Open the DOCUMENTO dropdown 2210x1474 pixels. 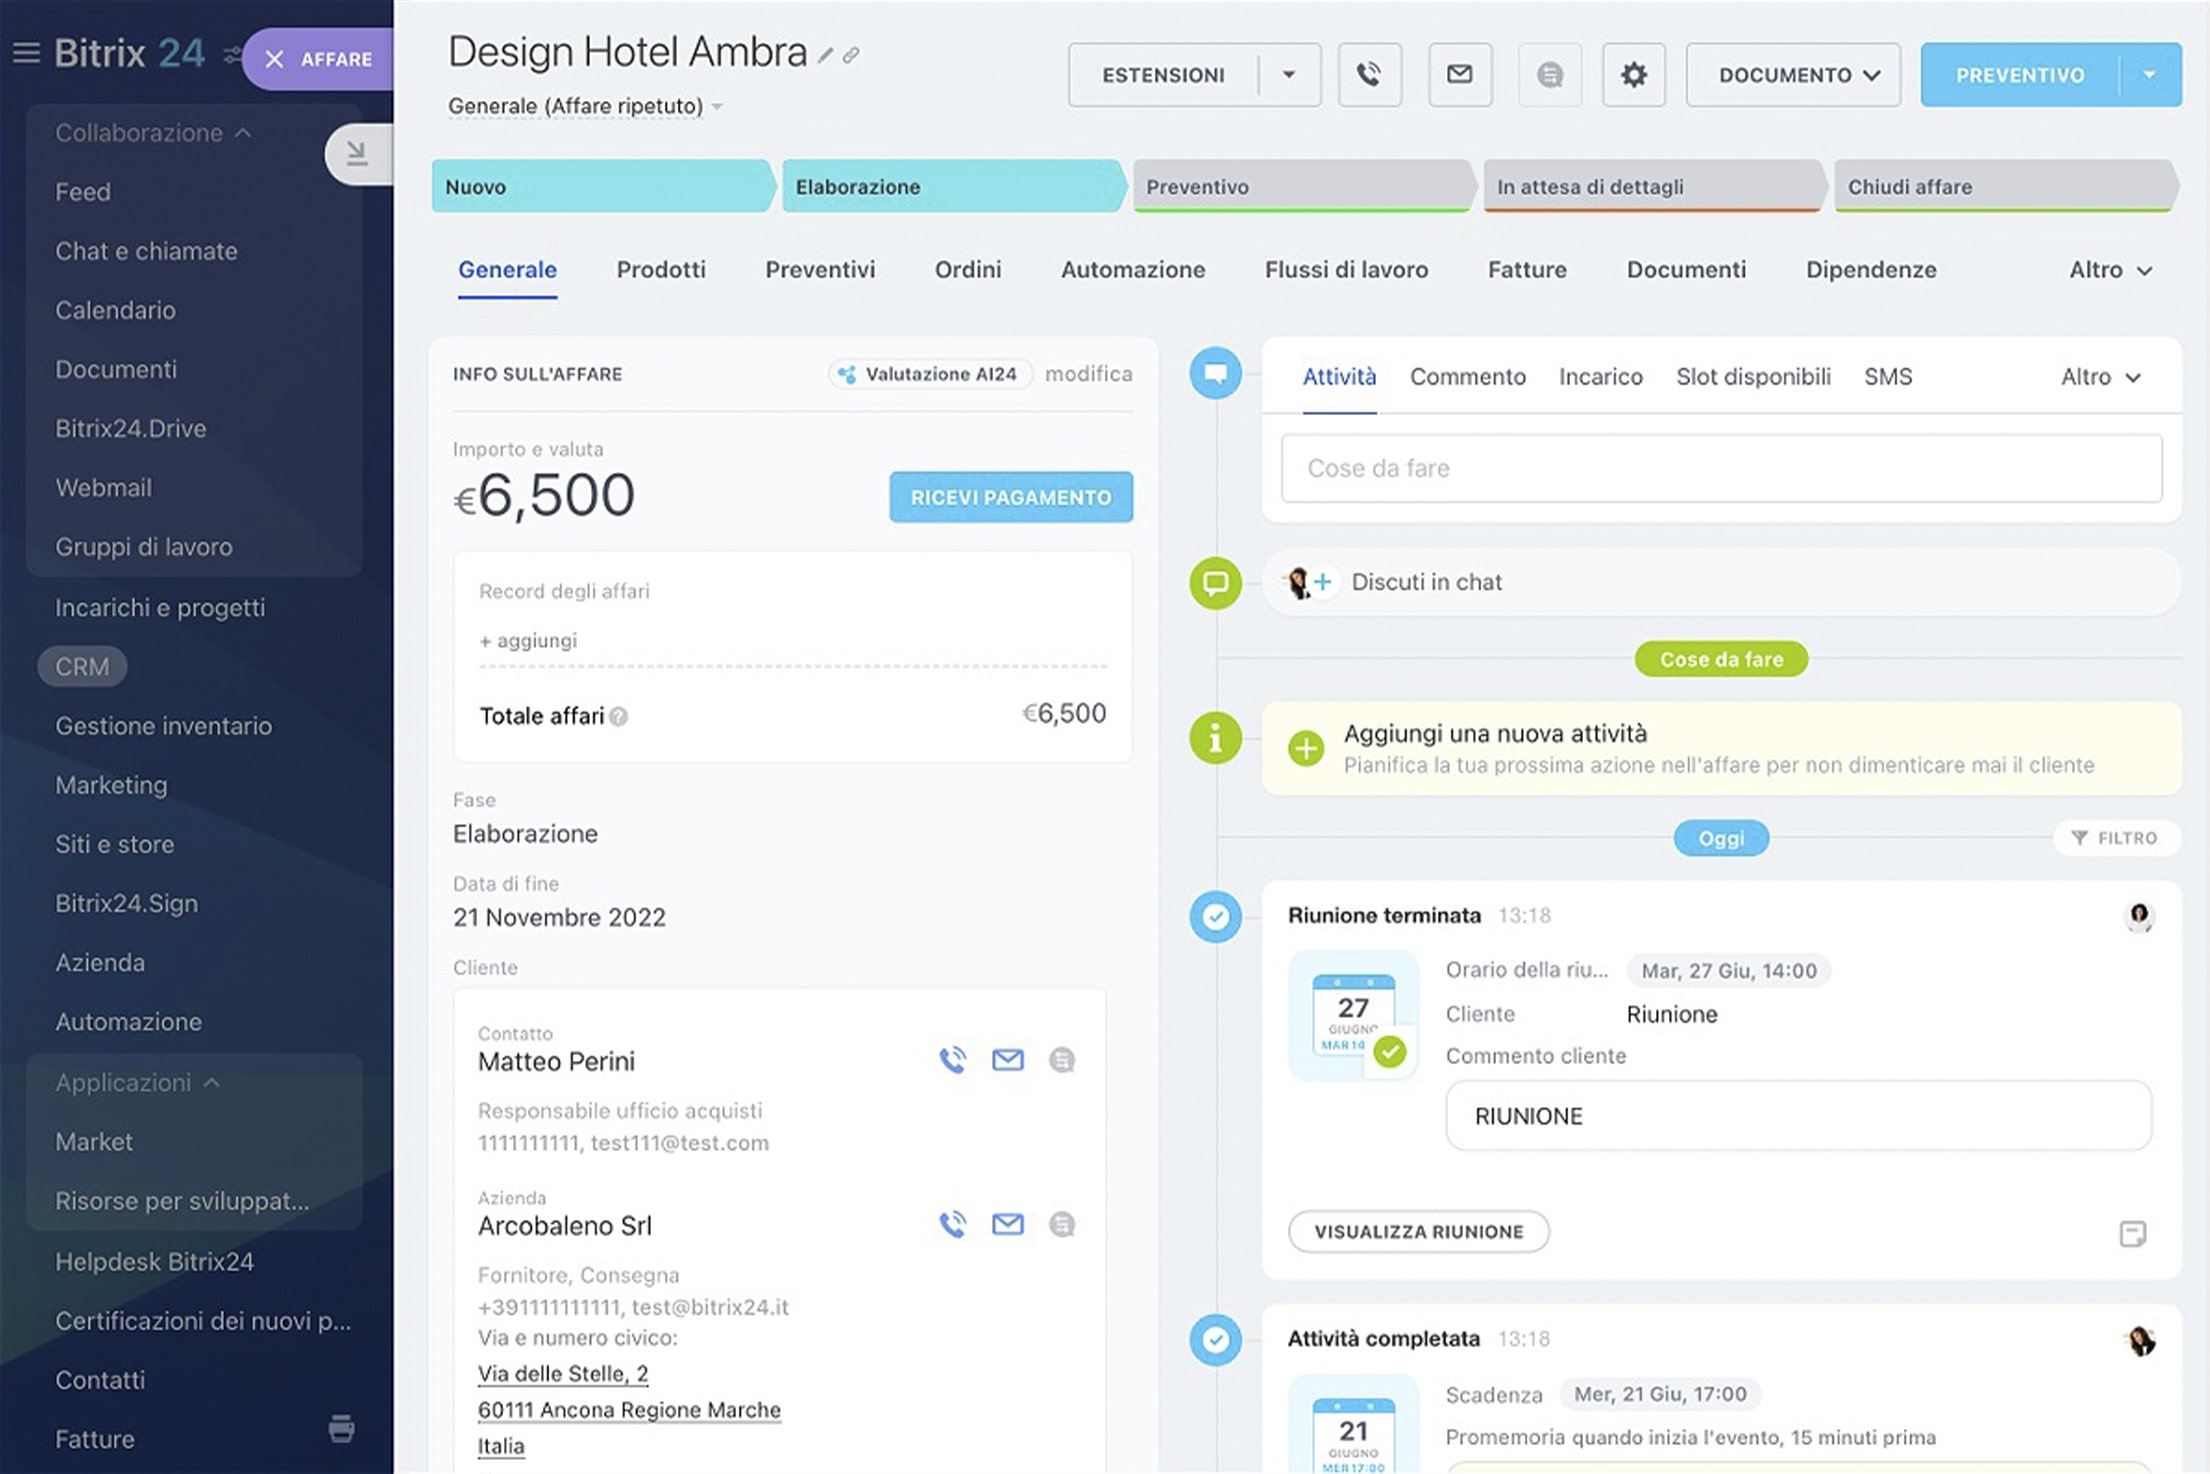point(1793,74)
